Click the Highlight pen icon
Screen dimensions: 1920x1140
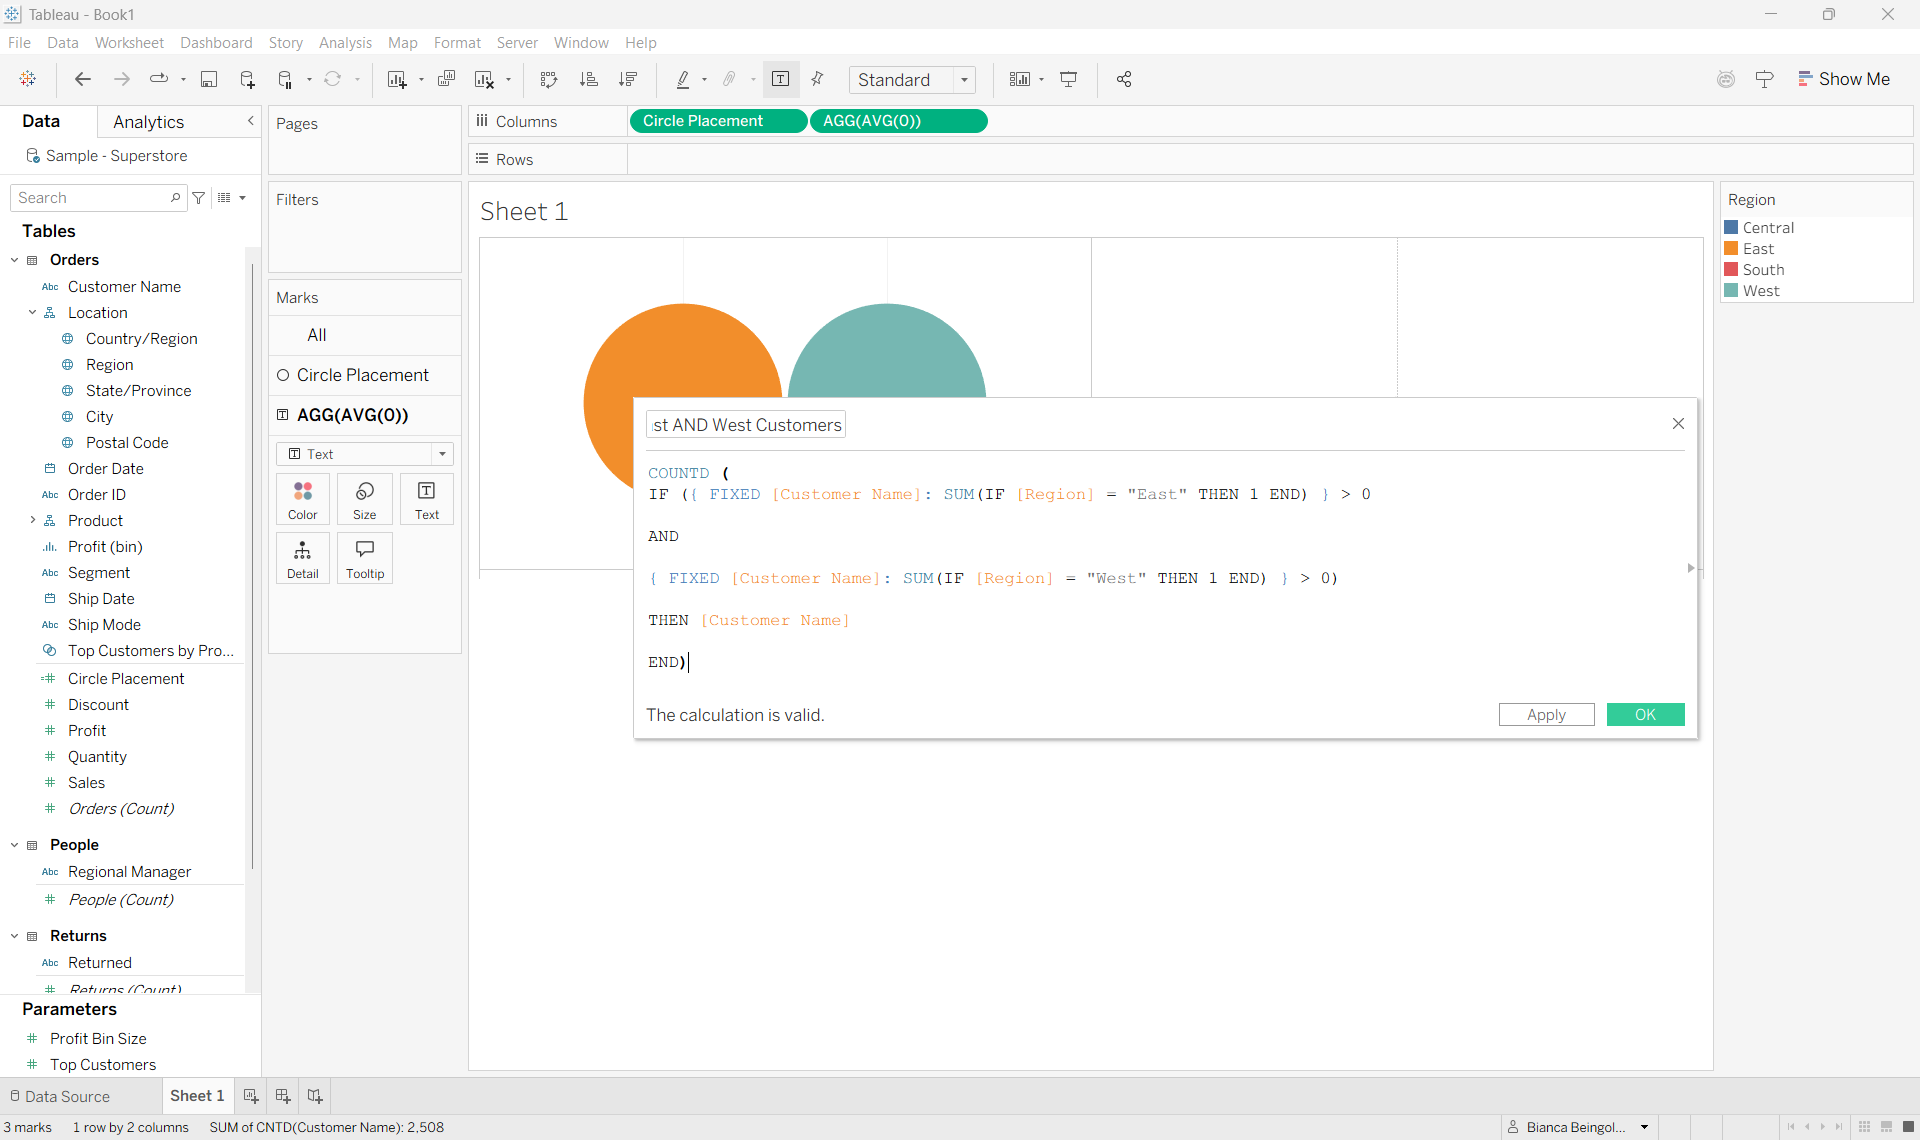(x=684, y=79)
